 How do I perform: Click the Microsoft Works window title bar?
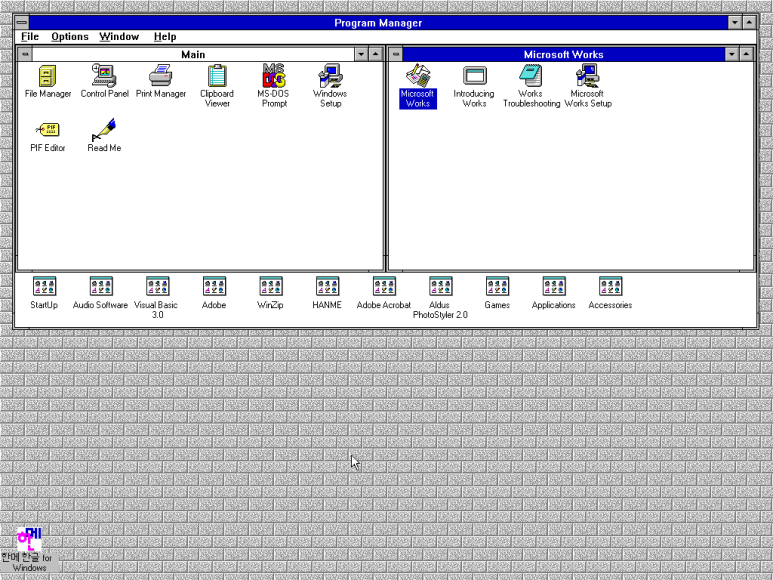click(x=564, y=54)
